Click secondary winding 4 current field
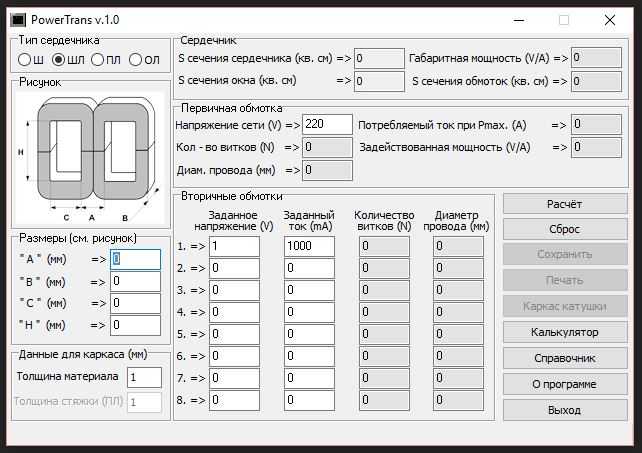This screenshot has width=642, height=453. [x=309, y=312]
